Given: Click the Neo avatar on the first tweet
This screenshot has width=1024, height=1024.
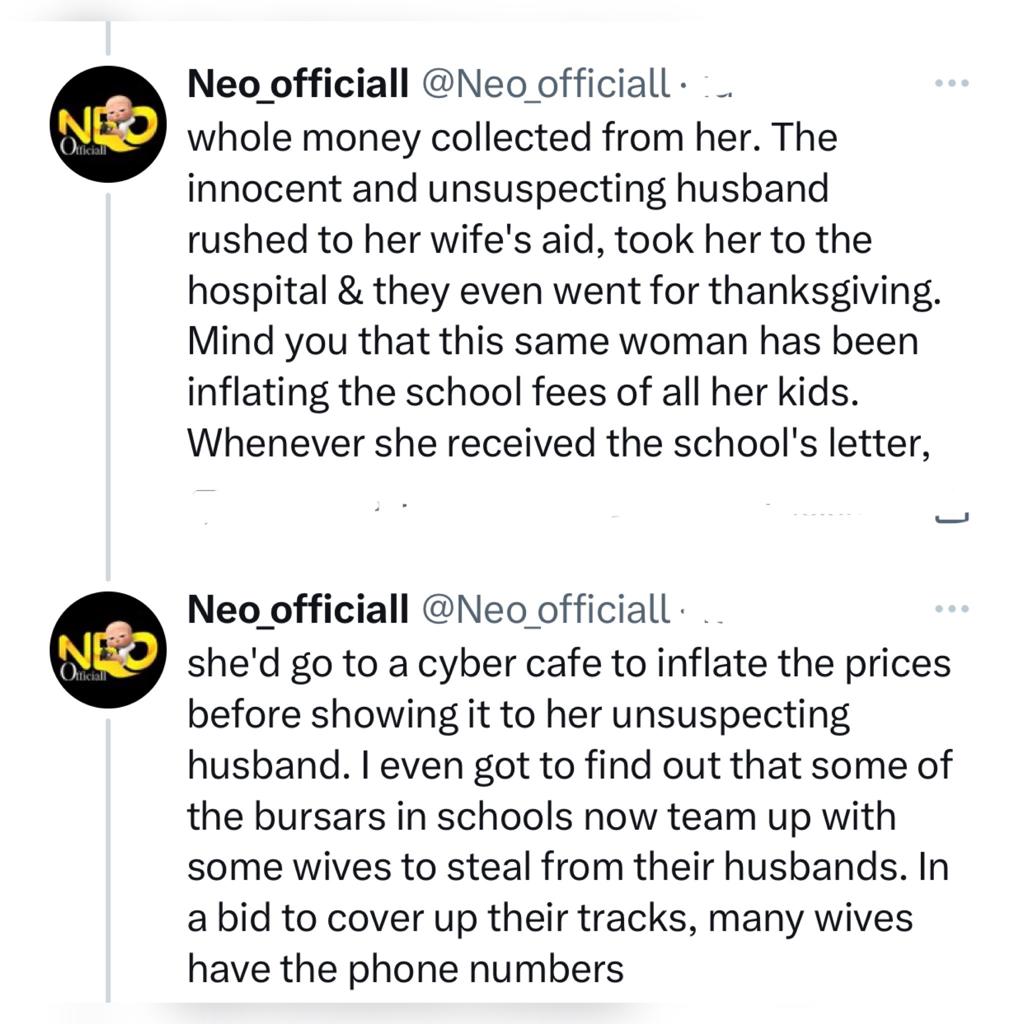Looking at the screenshot, I should pyautogui.click(x=108, y=123).
